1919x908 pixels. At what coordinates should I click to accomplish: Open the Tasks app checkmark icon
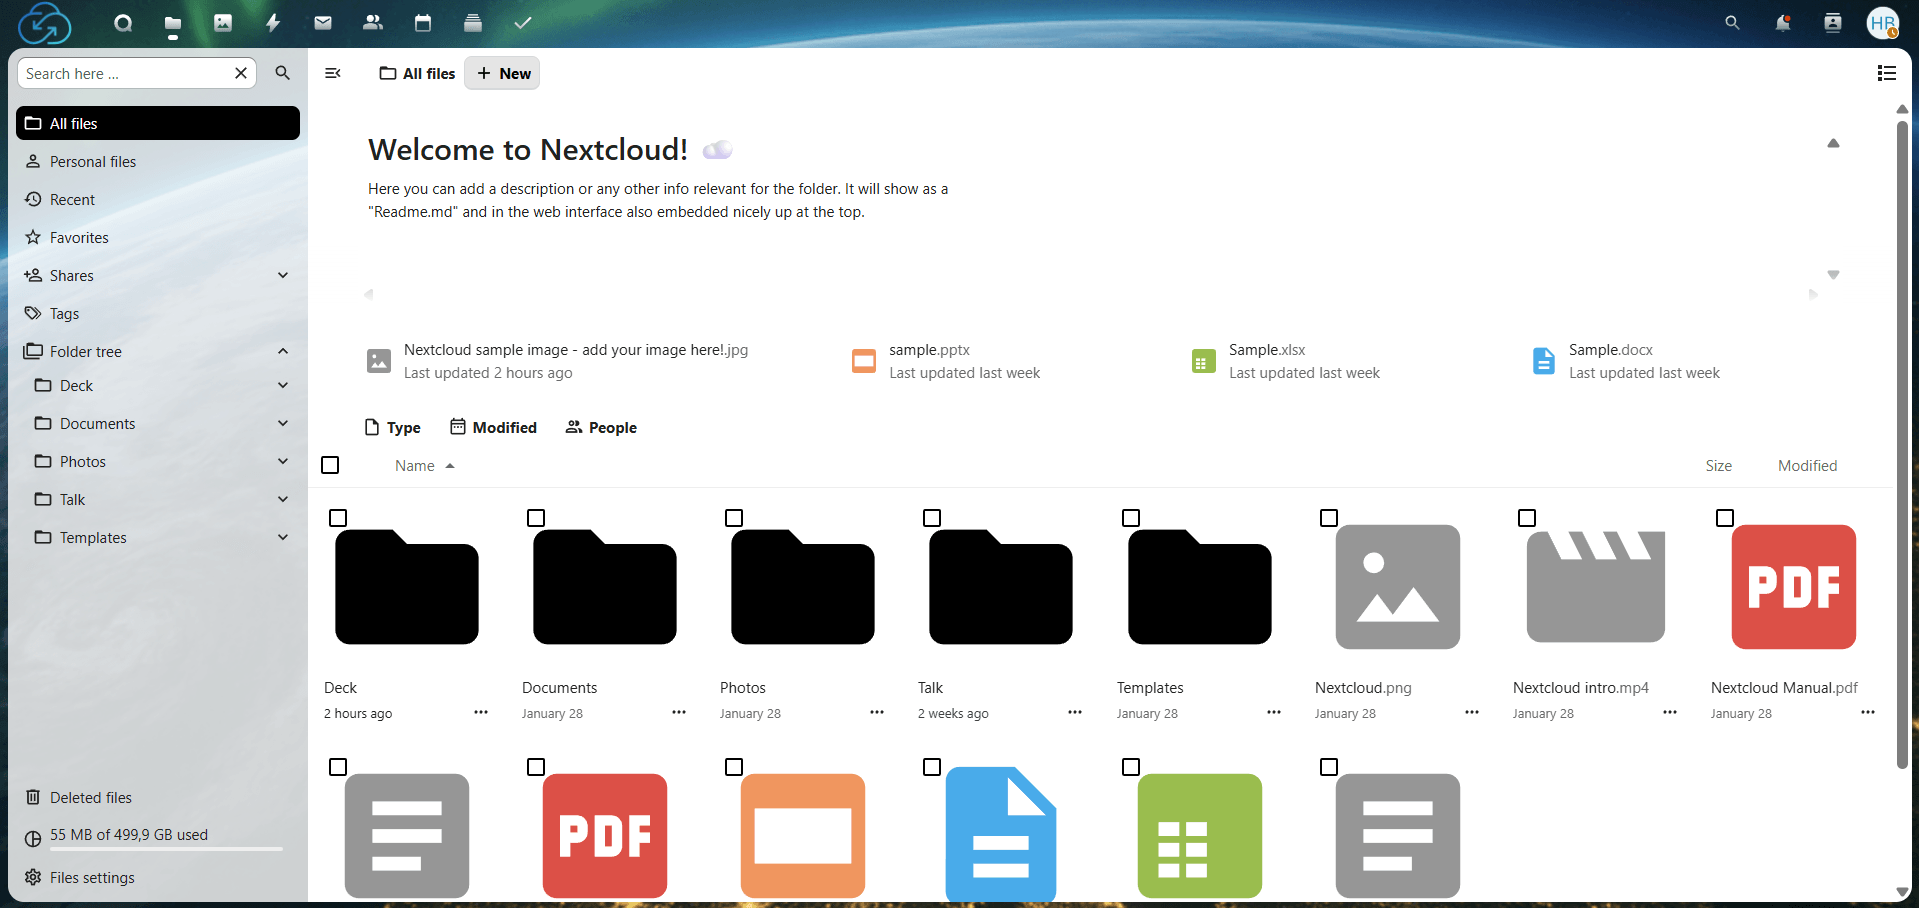click(x=522, y=22)
